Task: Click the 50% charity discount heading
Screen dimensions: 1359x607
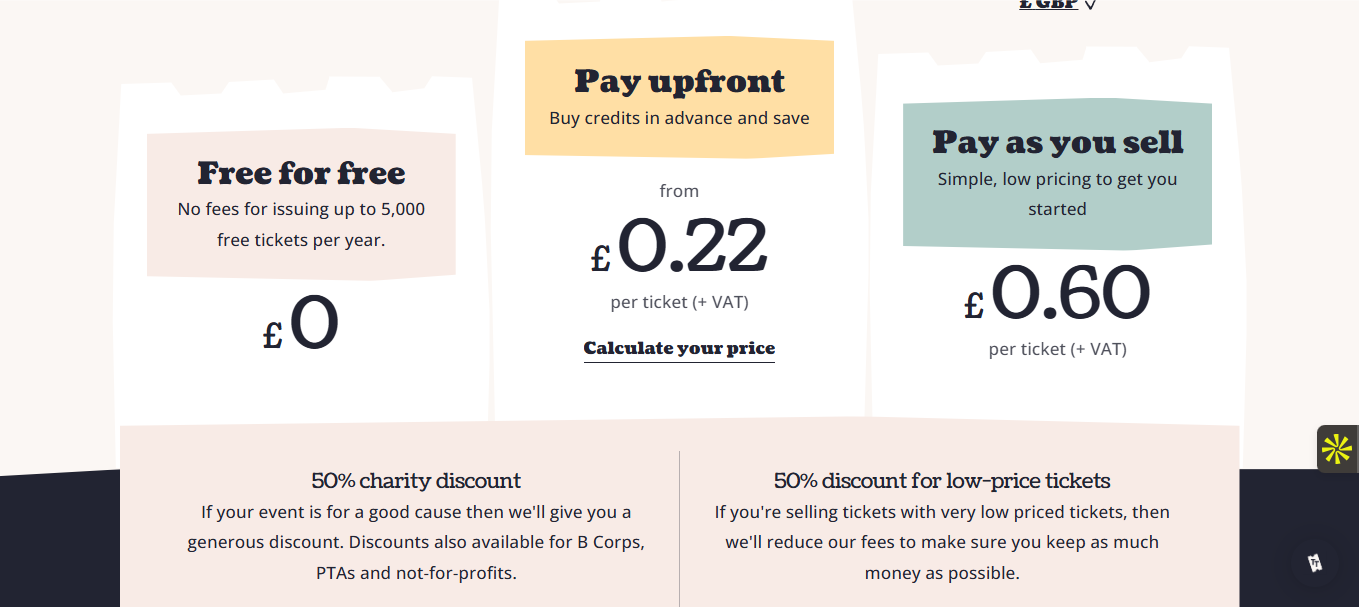Action: 416,481
